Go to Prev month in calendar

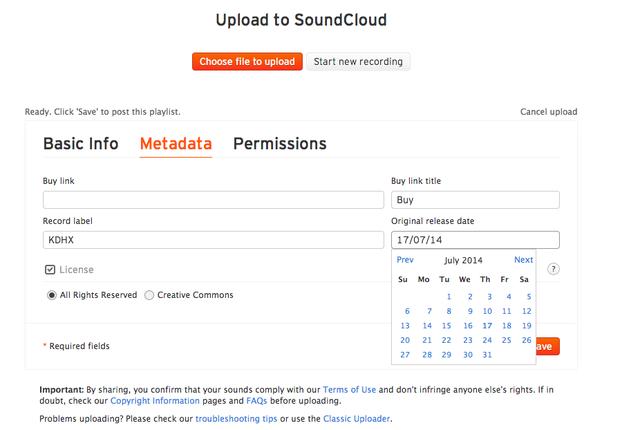coord(405,260)
